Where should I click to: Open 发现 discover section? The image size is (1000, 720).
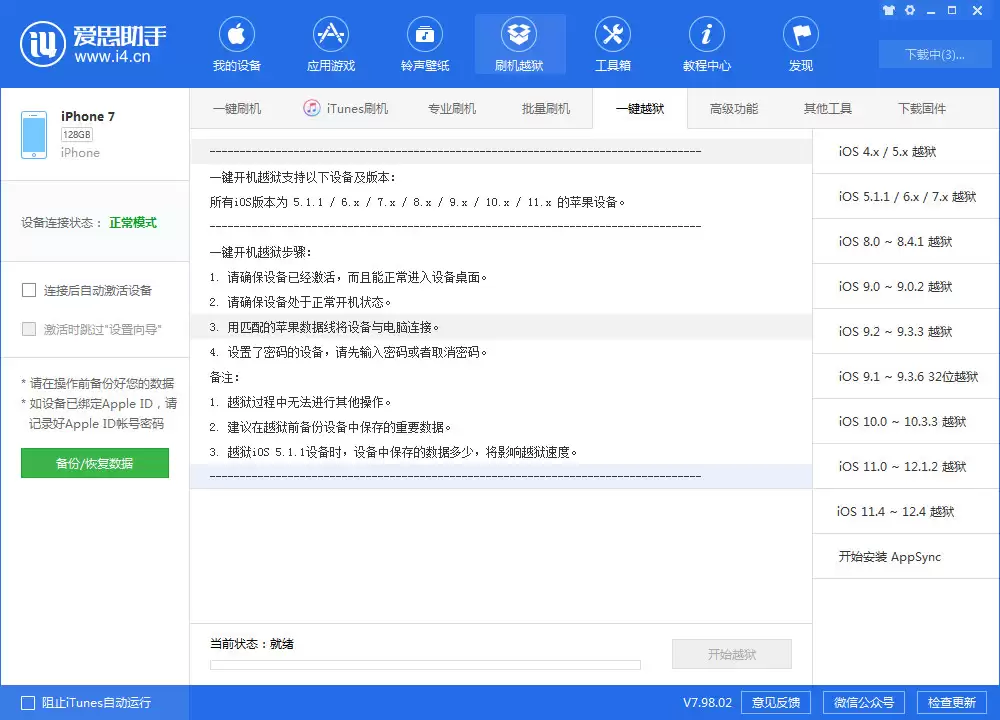[801, 44]
